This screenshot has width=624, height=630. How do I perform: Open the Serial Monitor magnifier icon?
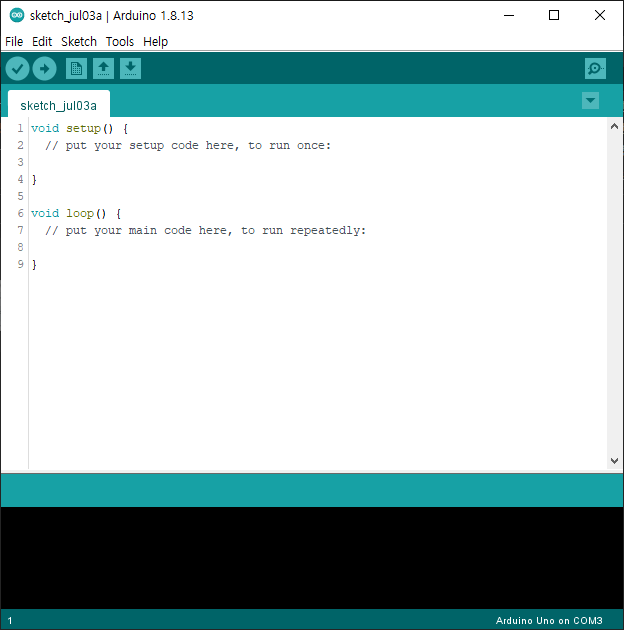(x=595, y=69)
